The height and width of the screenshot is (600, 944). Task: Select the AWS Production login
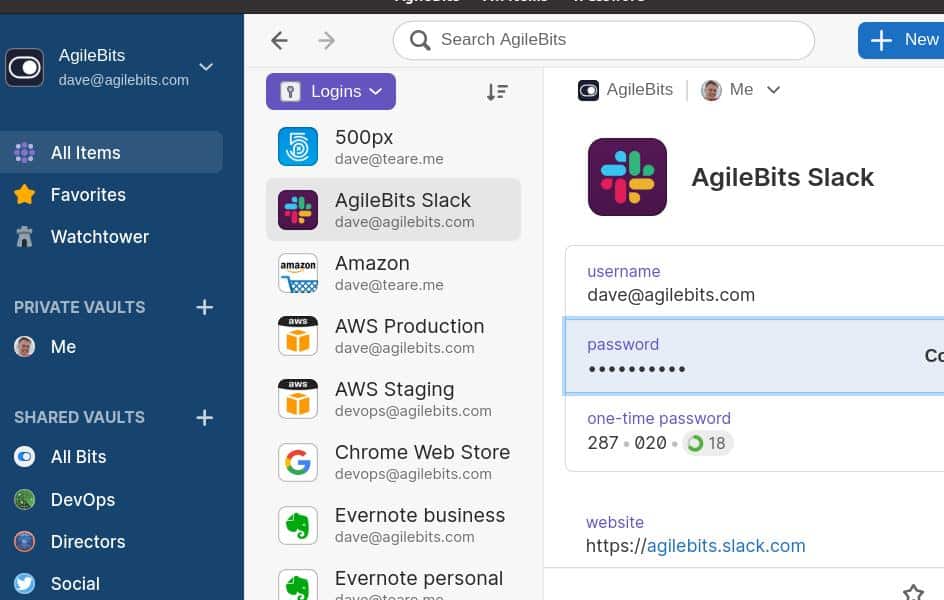393,336
